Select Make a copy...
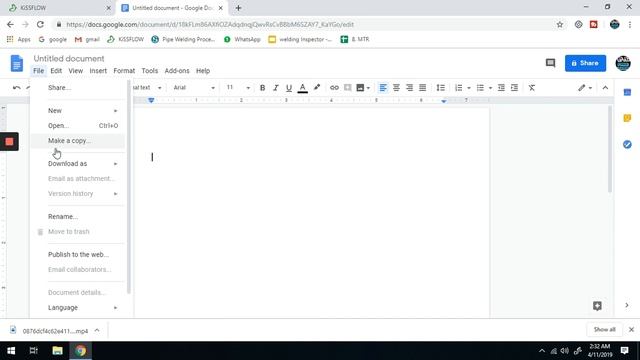The height and width of the screenshot is (360, 640). coord(78,141)
